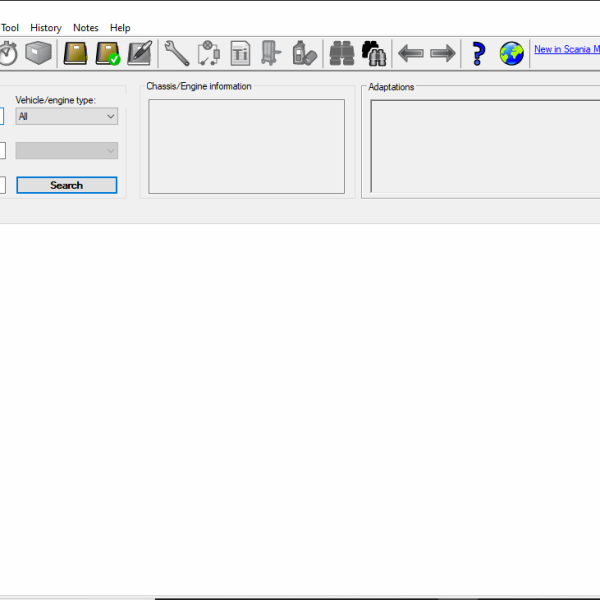Click the stopwatch icon in the toolbar
The image size is (600, 600).
pos(8,53)
